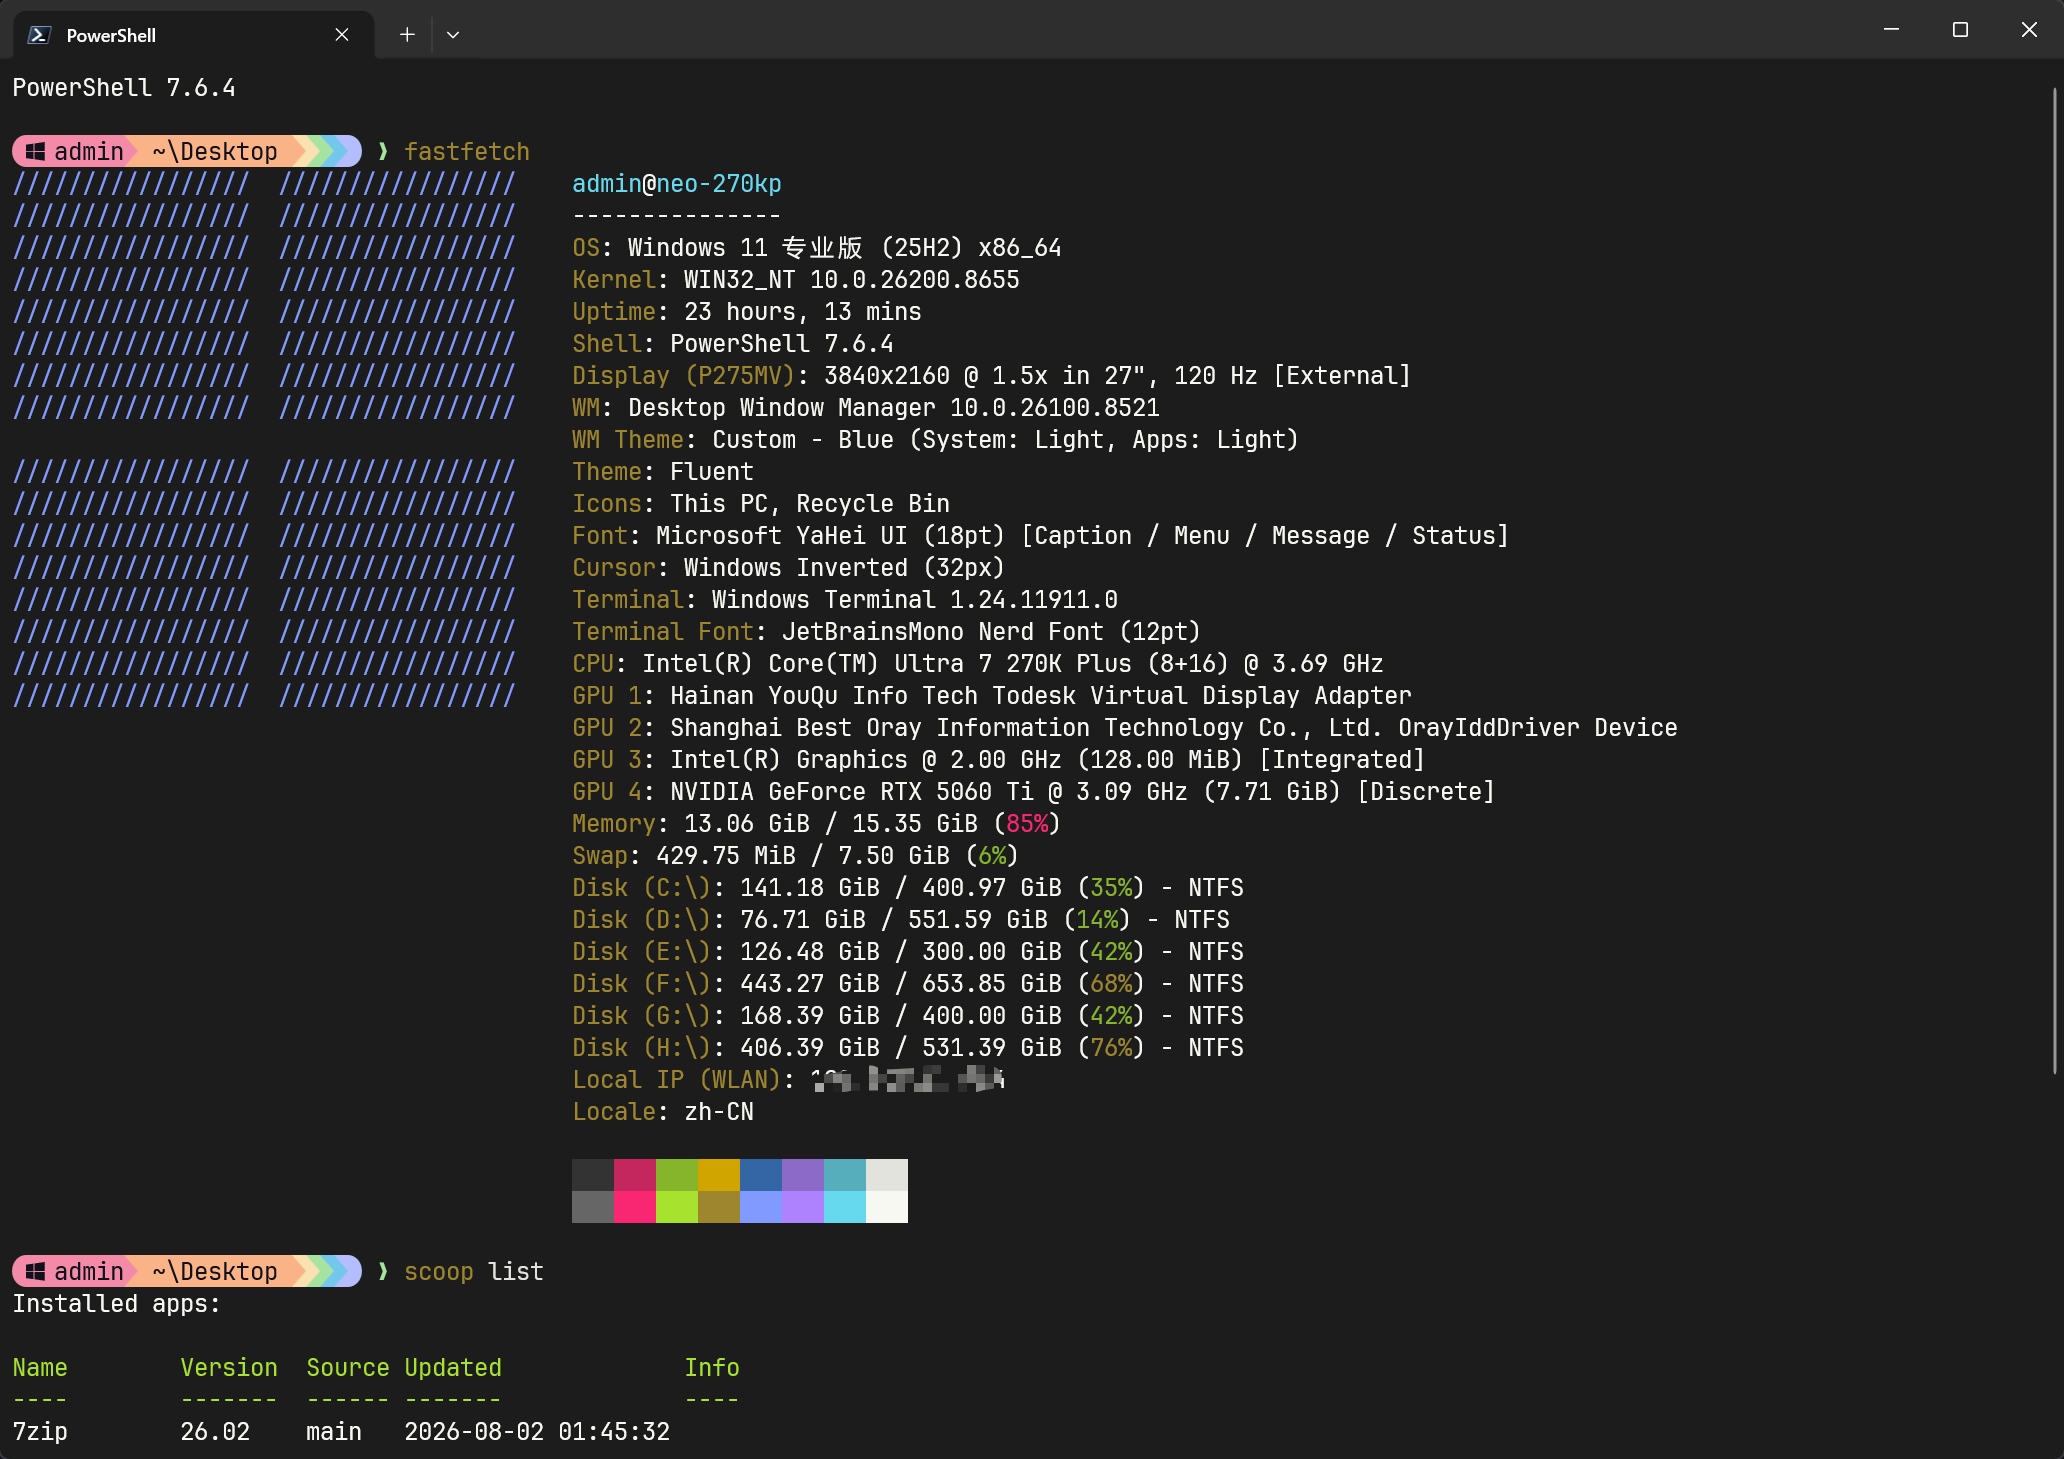2064x1459 pixels.
Task: Click the Locale 'zh-CN' line
Action: tap(663, 1111)
